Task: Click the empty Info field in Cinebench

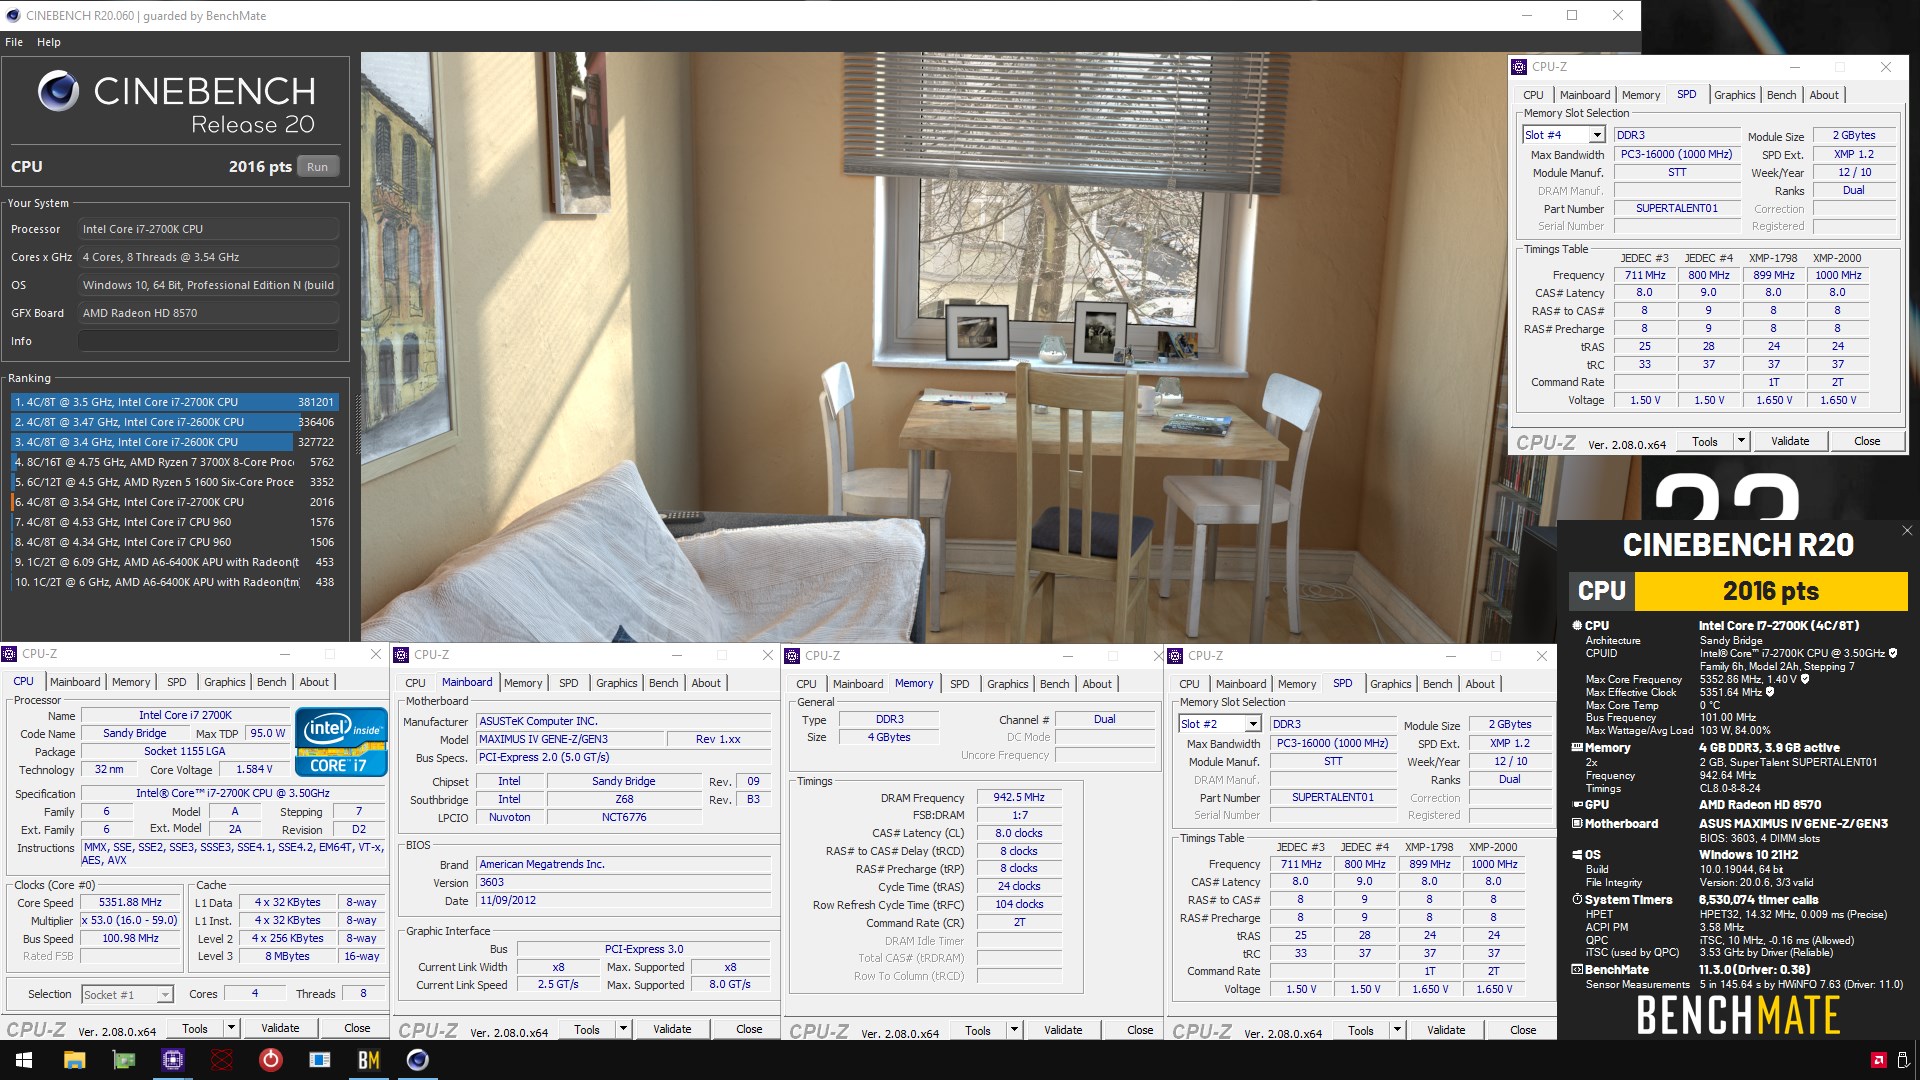Action: 208,341
